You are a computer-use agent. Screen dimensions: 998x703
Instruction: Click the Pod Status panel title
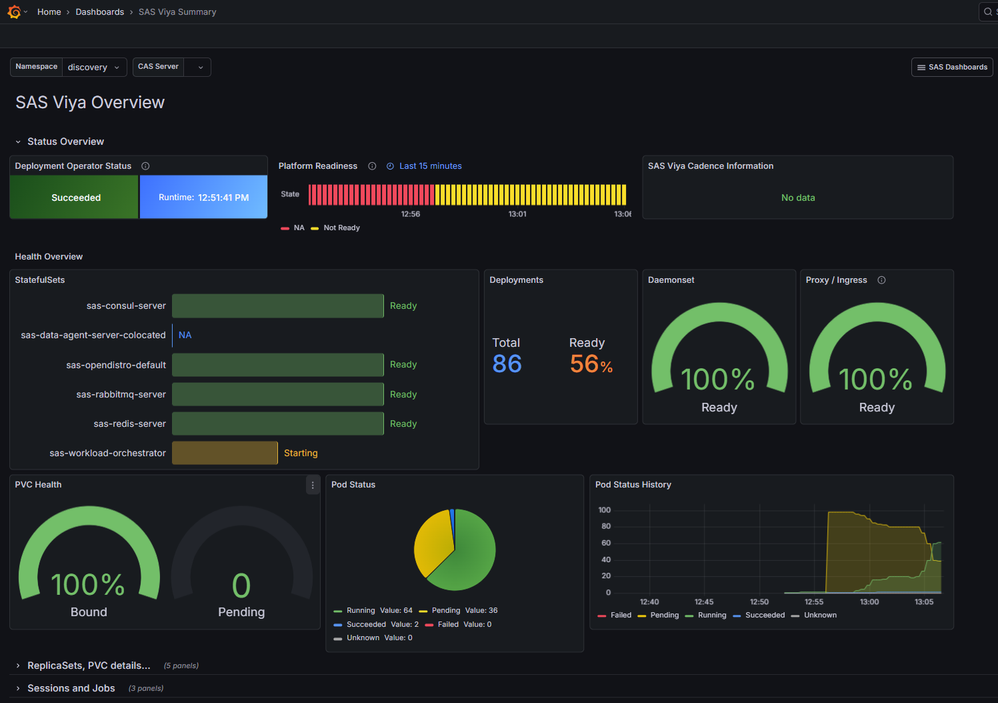pos(353,485)
